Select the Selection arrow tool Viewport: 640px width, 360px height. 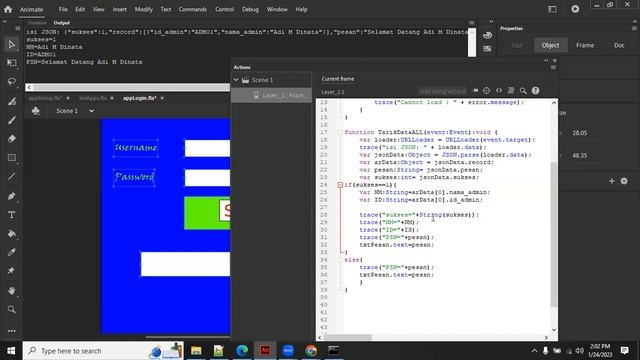point(11,44)
